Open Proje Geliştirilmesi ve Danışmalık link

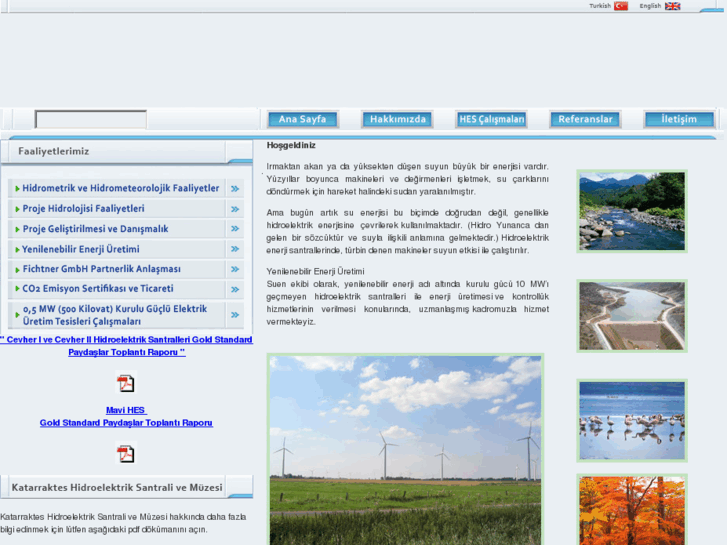point(96,229)
